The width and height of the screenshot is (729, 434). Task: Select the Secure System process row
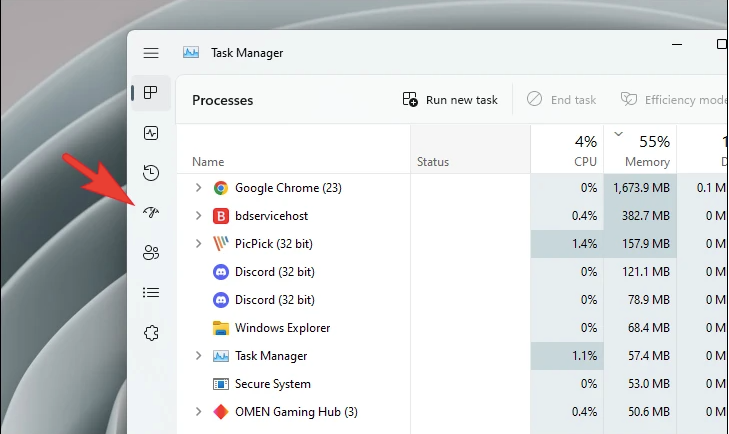272,384
